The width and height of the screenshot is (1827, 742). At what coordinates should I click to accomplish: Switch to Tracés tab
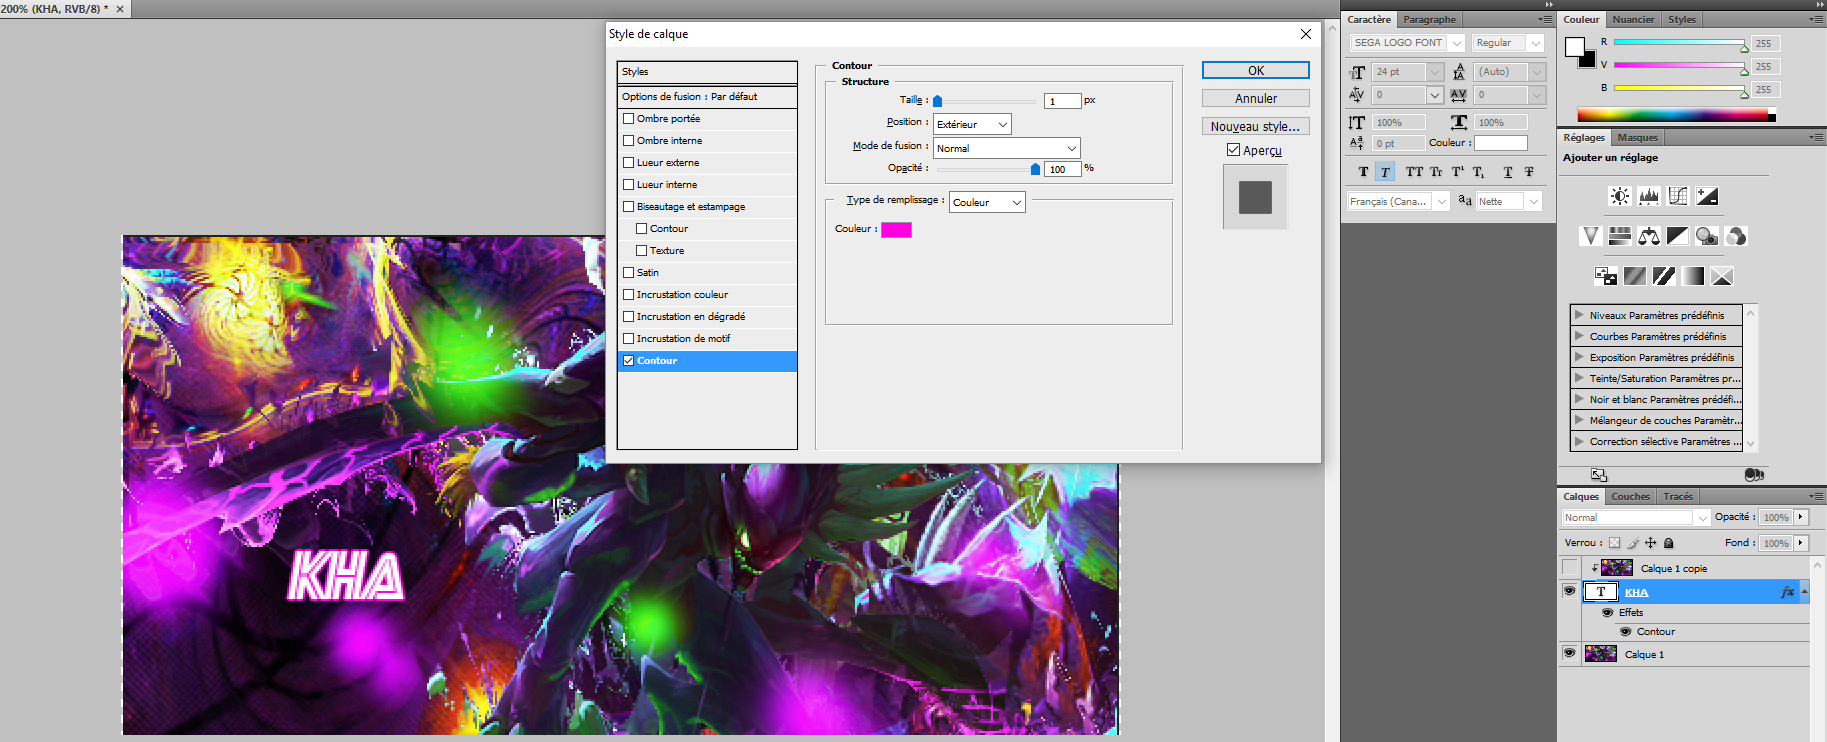tap(1678, 497)
